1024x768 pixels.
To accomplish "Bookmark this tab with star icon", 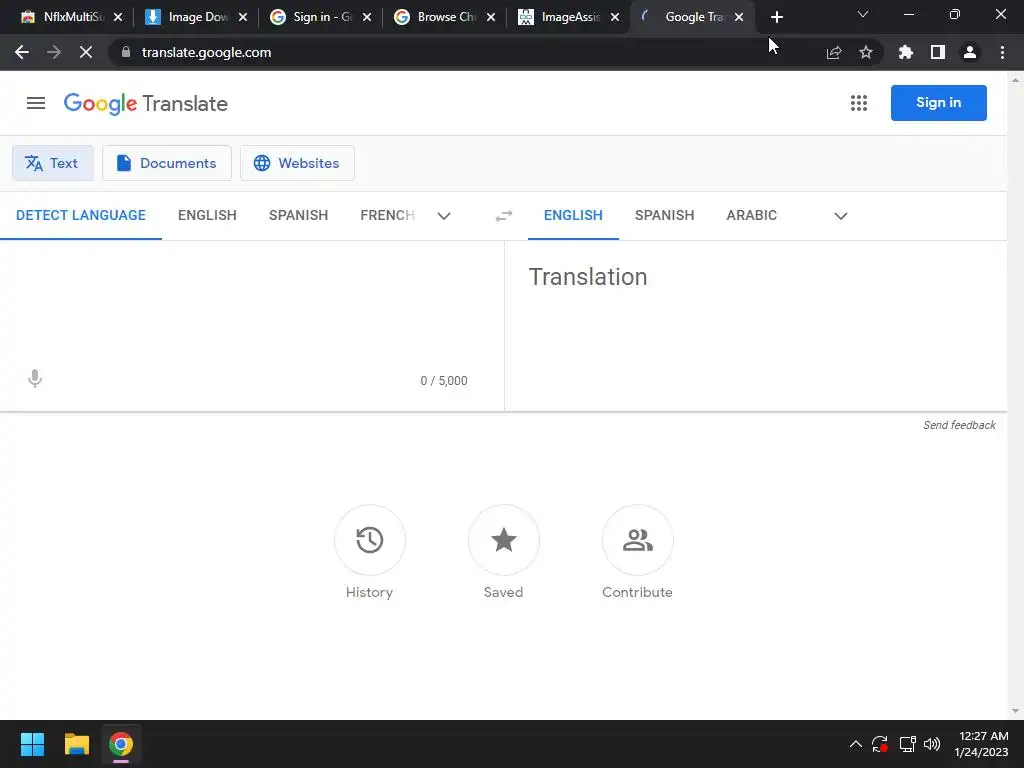I will [866, 52].
